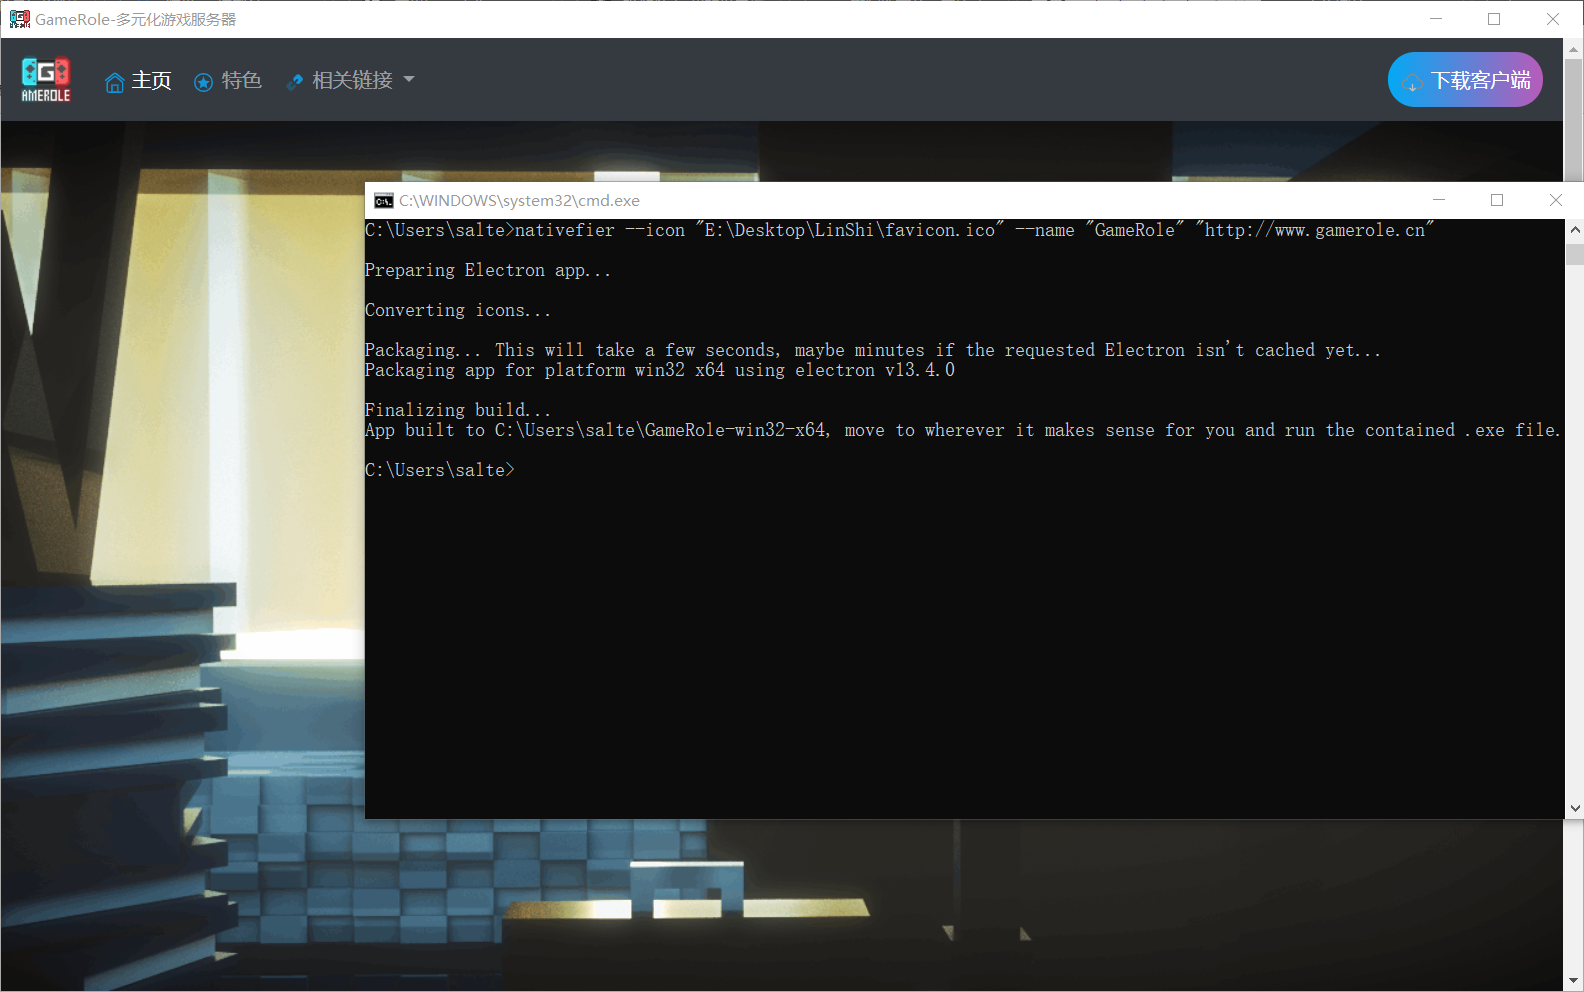
Task: Click the GameRole page scrollbar up arrow
Action: coord(1574,48)
